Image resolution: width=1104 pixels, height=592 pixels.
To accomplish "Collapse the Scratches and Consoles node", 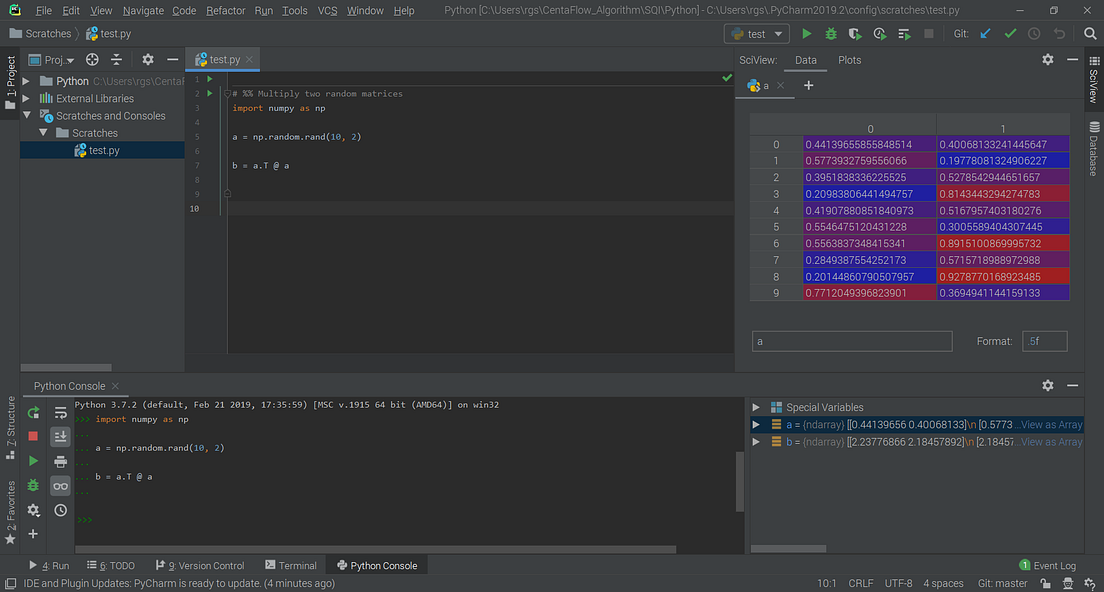I will click(28, 115).
